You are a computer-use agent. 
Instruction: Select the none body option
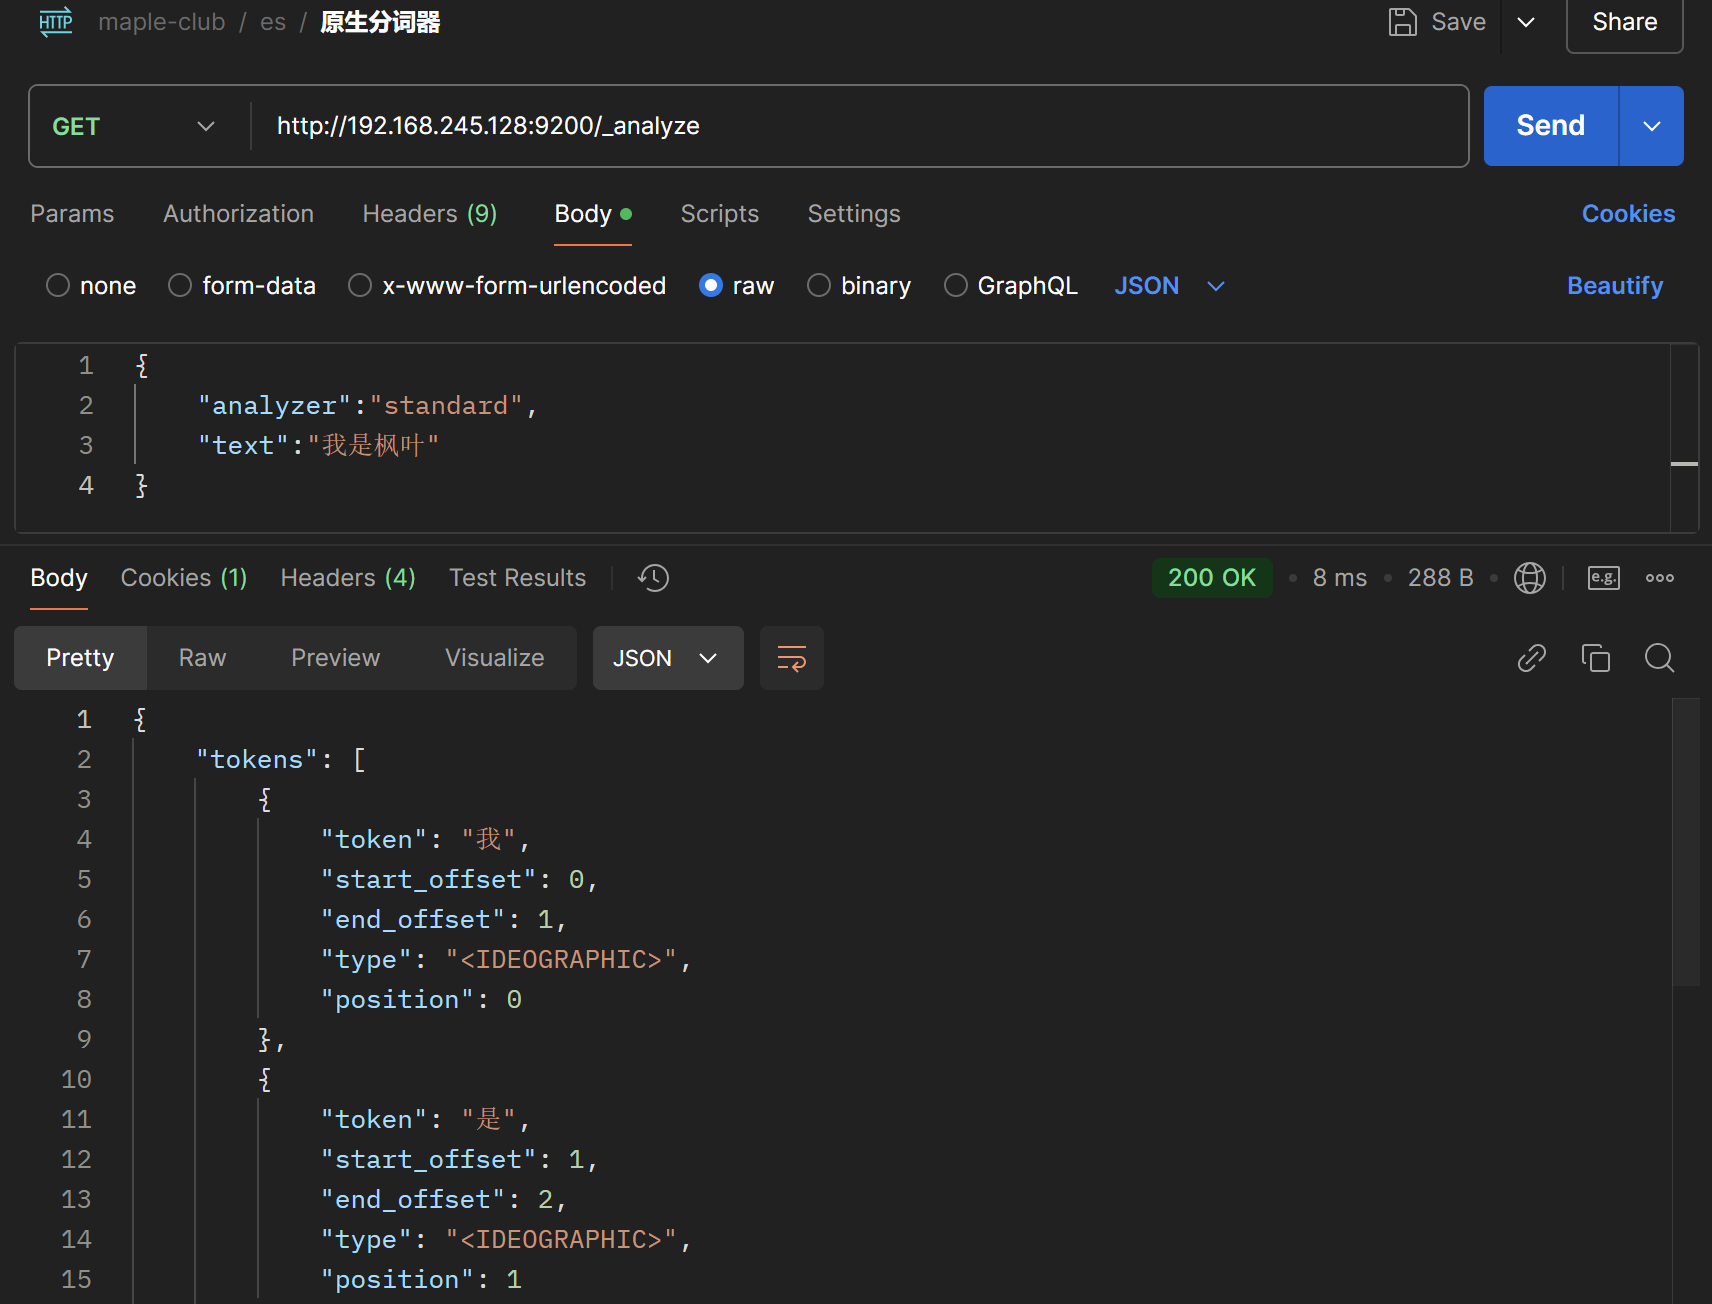coord(58,286)
